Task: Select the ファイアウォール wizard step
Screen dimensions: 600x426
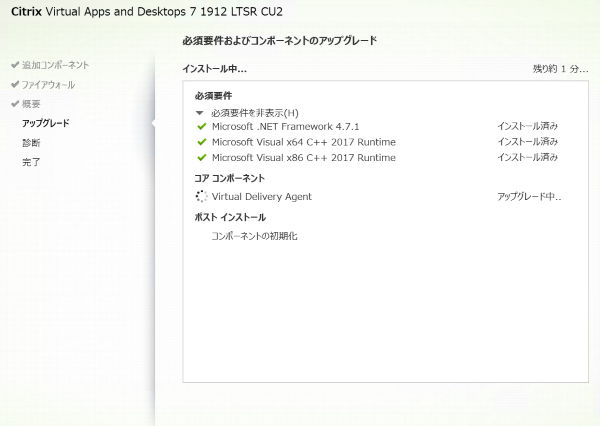Action: (48, 85)
